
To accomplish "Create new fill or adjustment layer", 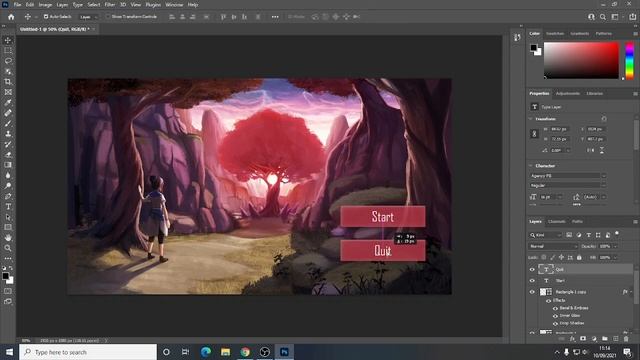I will pyautogui.click(x=594, y=339).
